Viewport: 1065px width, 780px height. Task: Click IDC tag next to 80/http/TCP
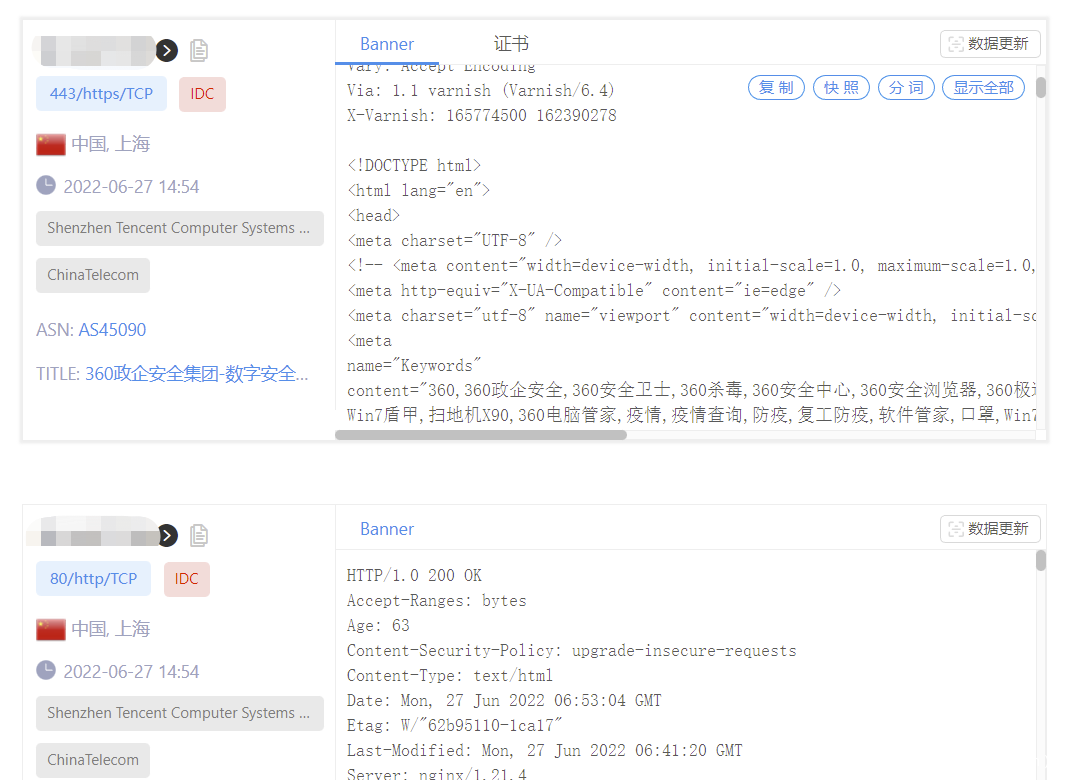[187, 579]
